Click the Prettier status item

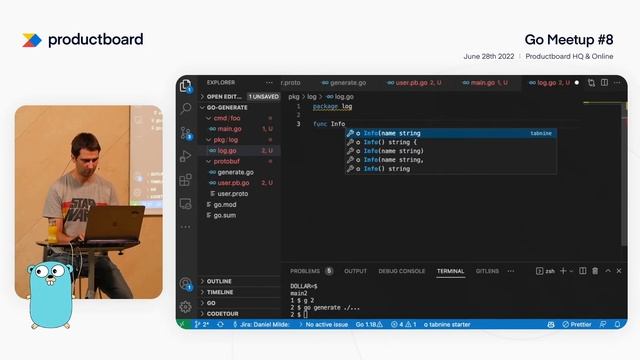[x=577, y=324]
